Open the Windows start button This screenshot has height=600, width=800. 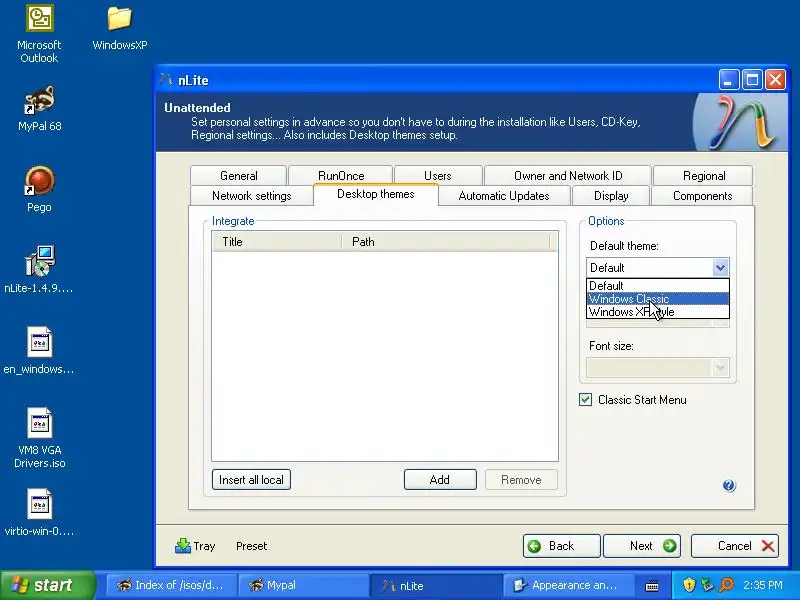pos(47,585)
